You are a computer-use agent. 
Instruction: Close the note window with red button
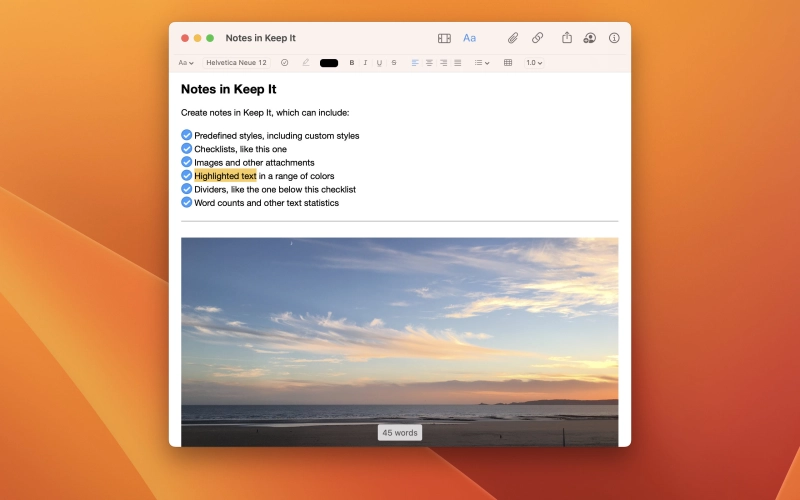(x=185, y=38)
